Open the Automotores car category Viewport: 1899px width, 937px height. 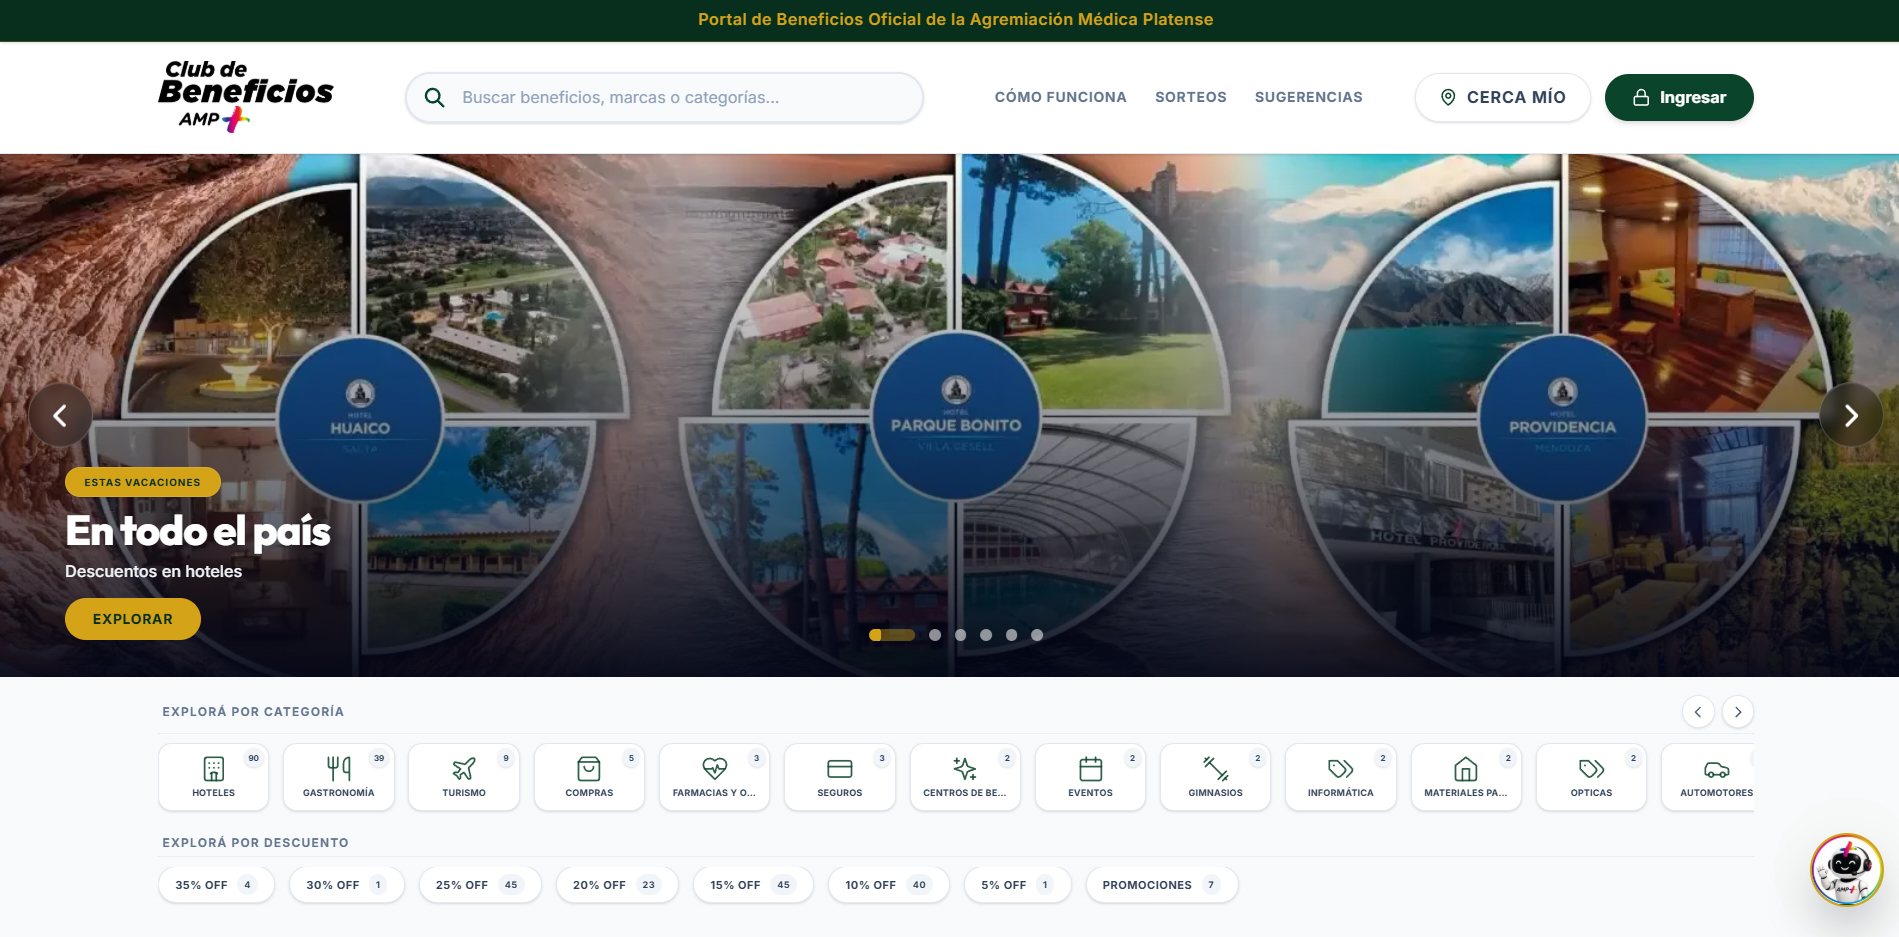[x=1708, y=777]
